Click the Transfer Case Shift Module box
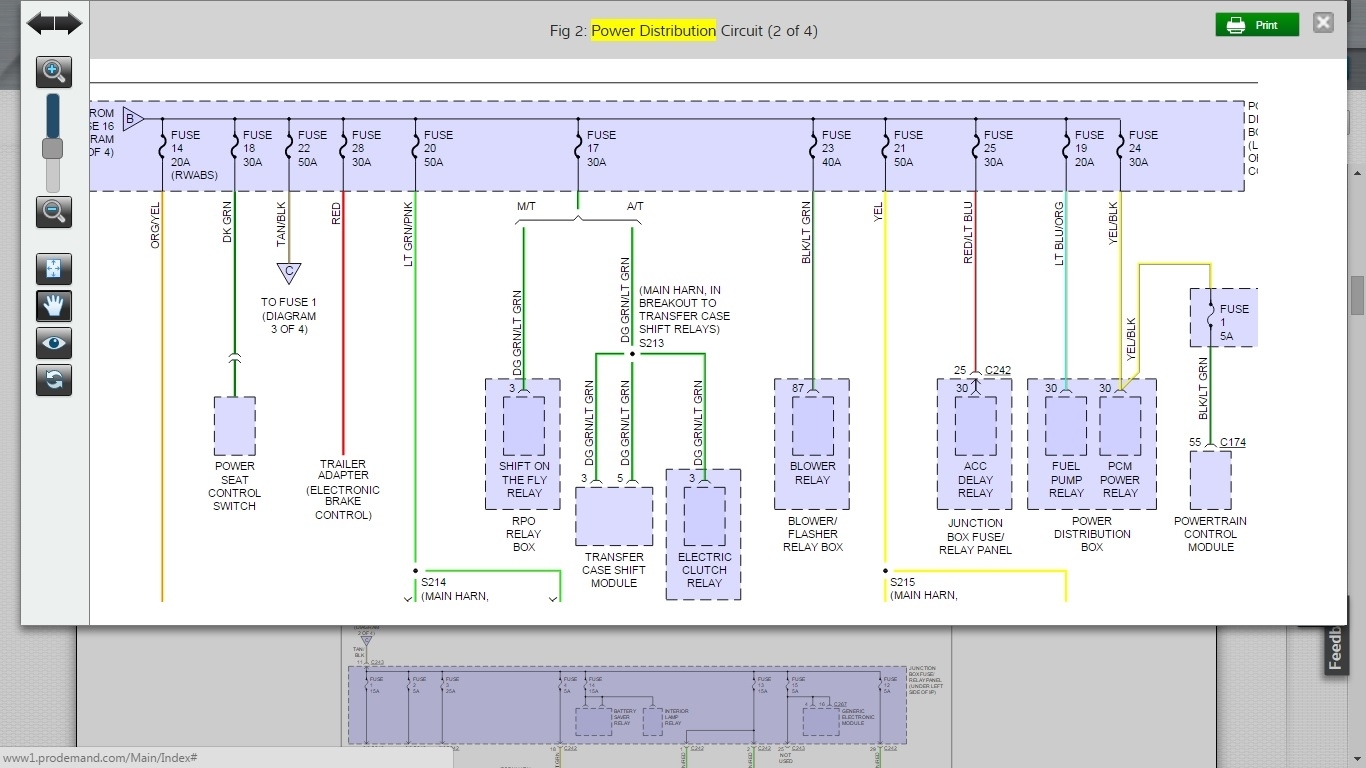1366x768 pixels. 613,516
